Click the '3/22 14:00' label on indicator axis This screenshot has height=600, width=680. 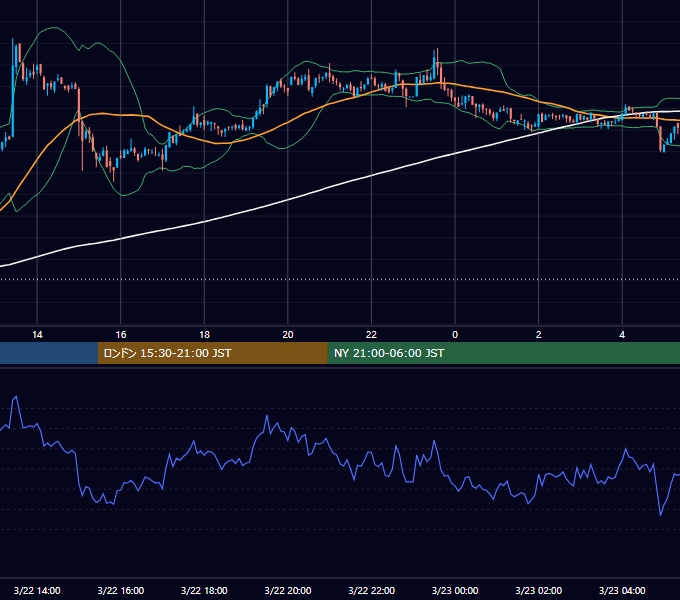point(37,590)
